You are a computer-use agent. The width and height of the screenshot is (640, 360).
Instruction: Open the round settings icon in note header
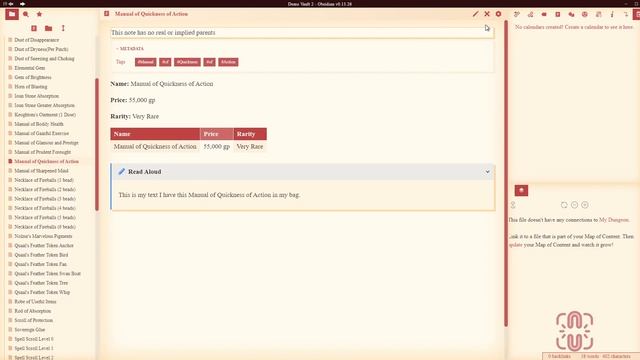click(x=498, y=14)
